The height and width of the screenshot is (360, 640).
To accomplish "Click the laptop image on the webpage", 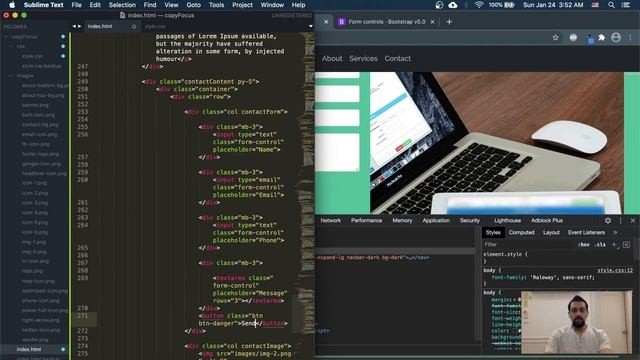I will click(497, 143).
